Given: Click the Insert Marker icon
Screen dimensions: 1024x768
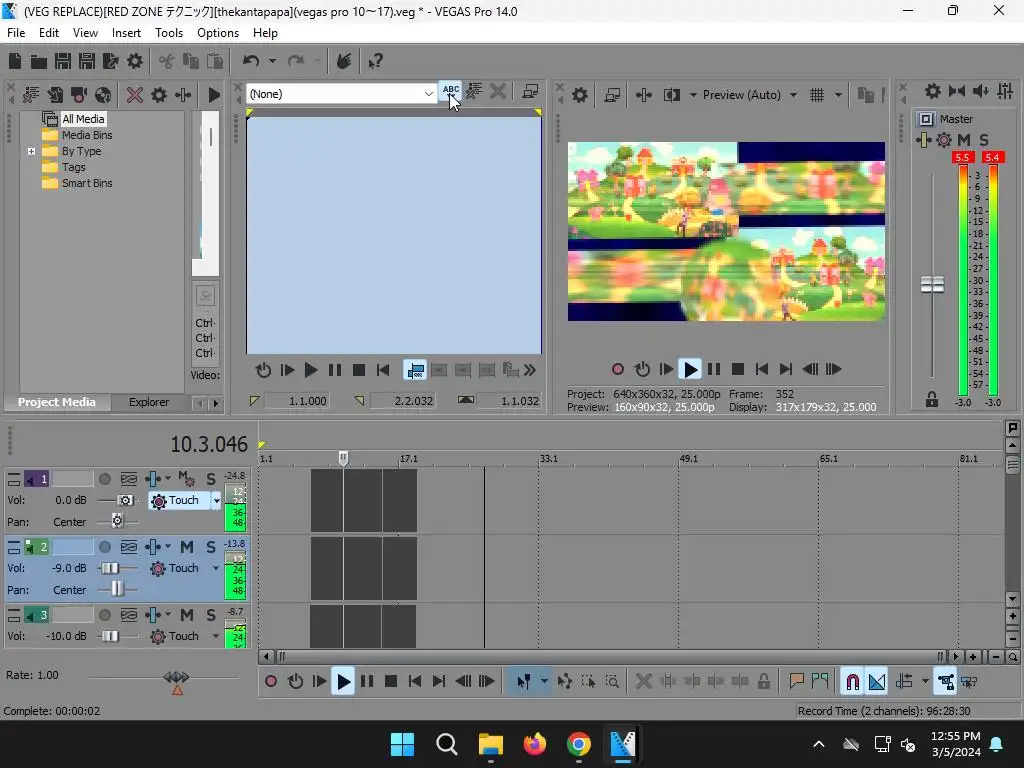Looking at the screenshot, I should tap(796, 681).
